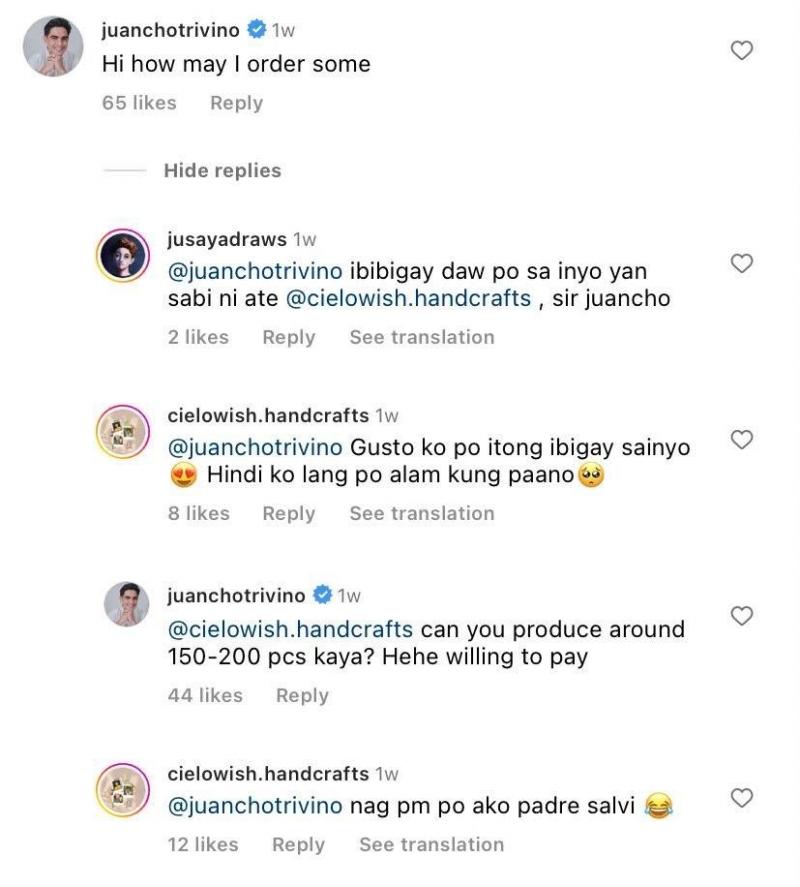The image size is (800, 887).
Task: Heart the "Gusto ko po itong ibigay" reply
Action: [741, 439]
